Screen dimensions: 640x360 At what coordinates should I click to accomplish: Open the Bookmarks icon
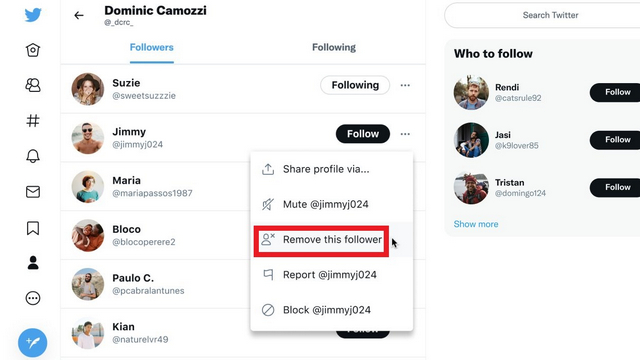coord(33,228)
